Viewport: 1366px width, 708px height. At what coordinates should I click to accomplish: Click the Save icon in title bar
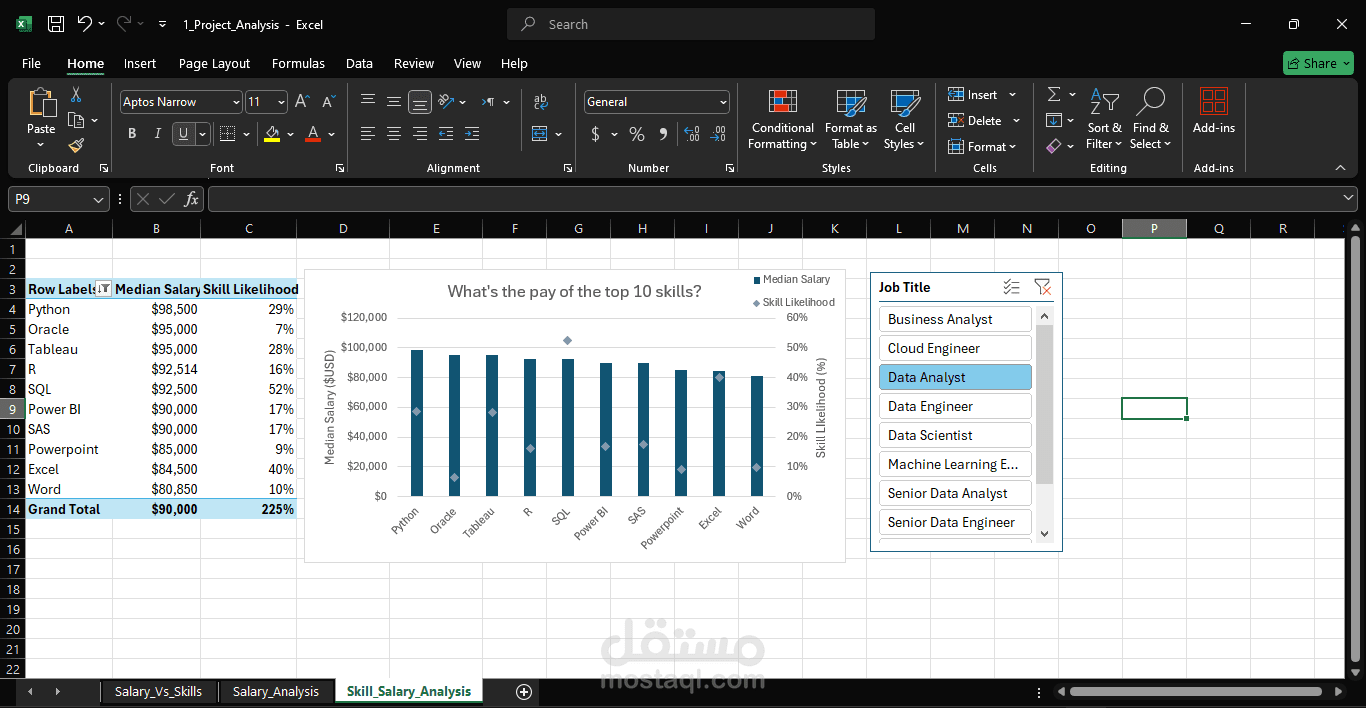(x=56, y=24)
